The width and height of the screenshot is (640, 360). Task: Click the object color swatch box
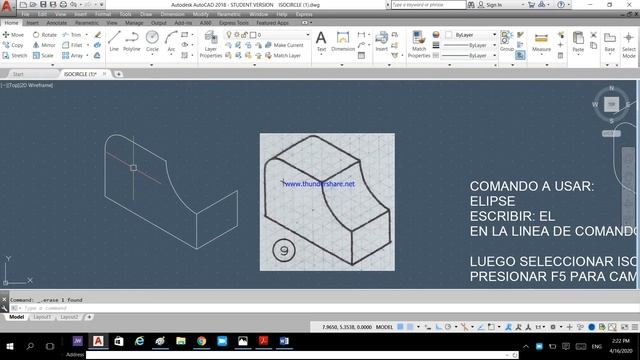point(449,35)
